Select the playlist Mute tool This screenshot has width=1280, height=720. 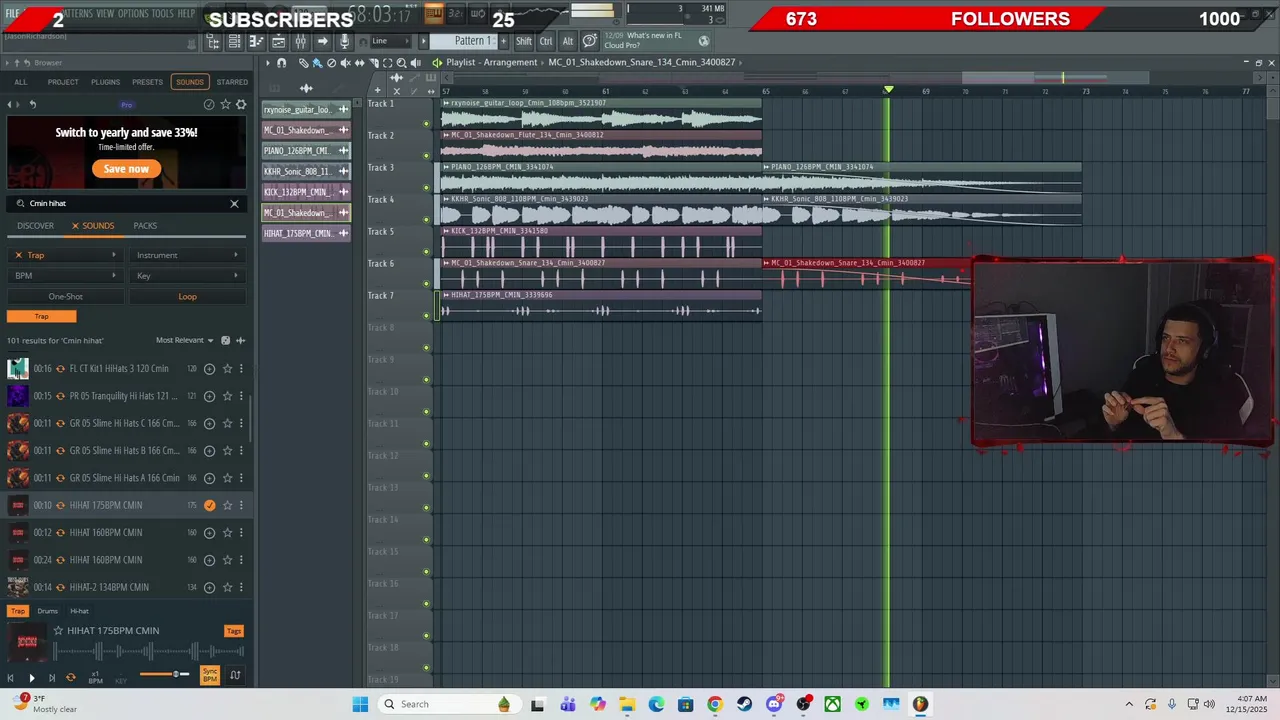pyautogui.click(x=346, y=63)
